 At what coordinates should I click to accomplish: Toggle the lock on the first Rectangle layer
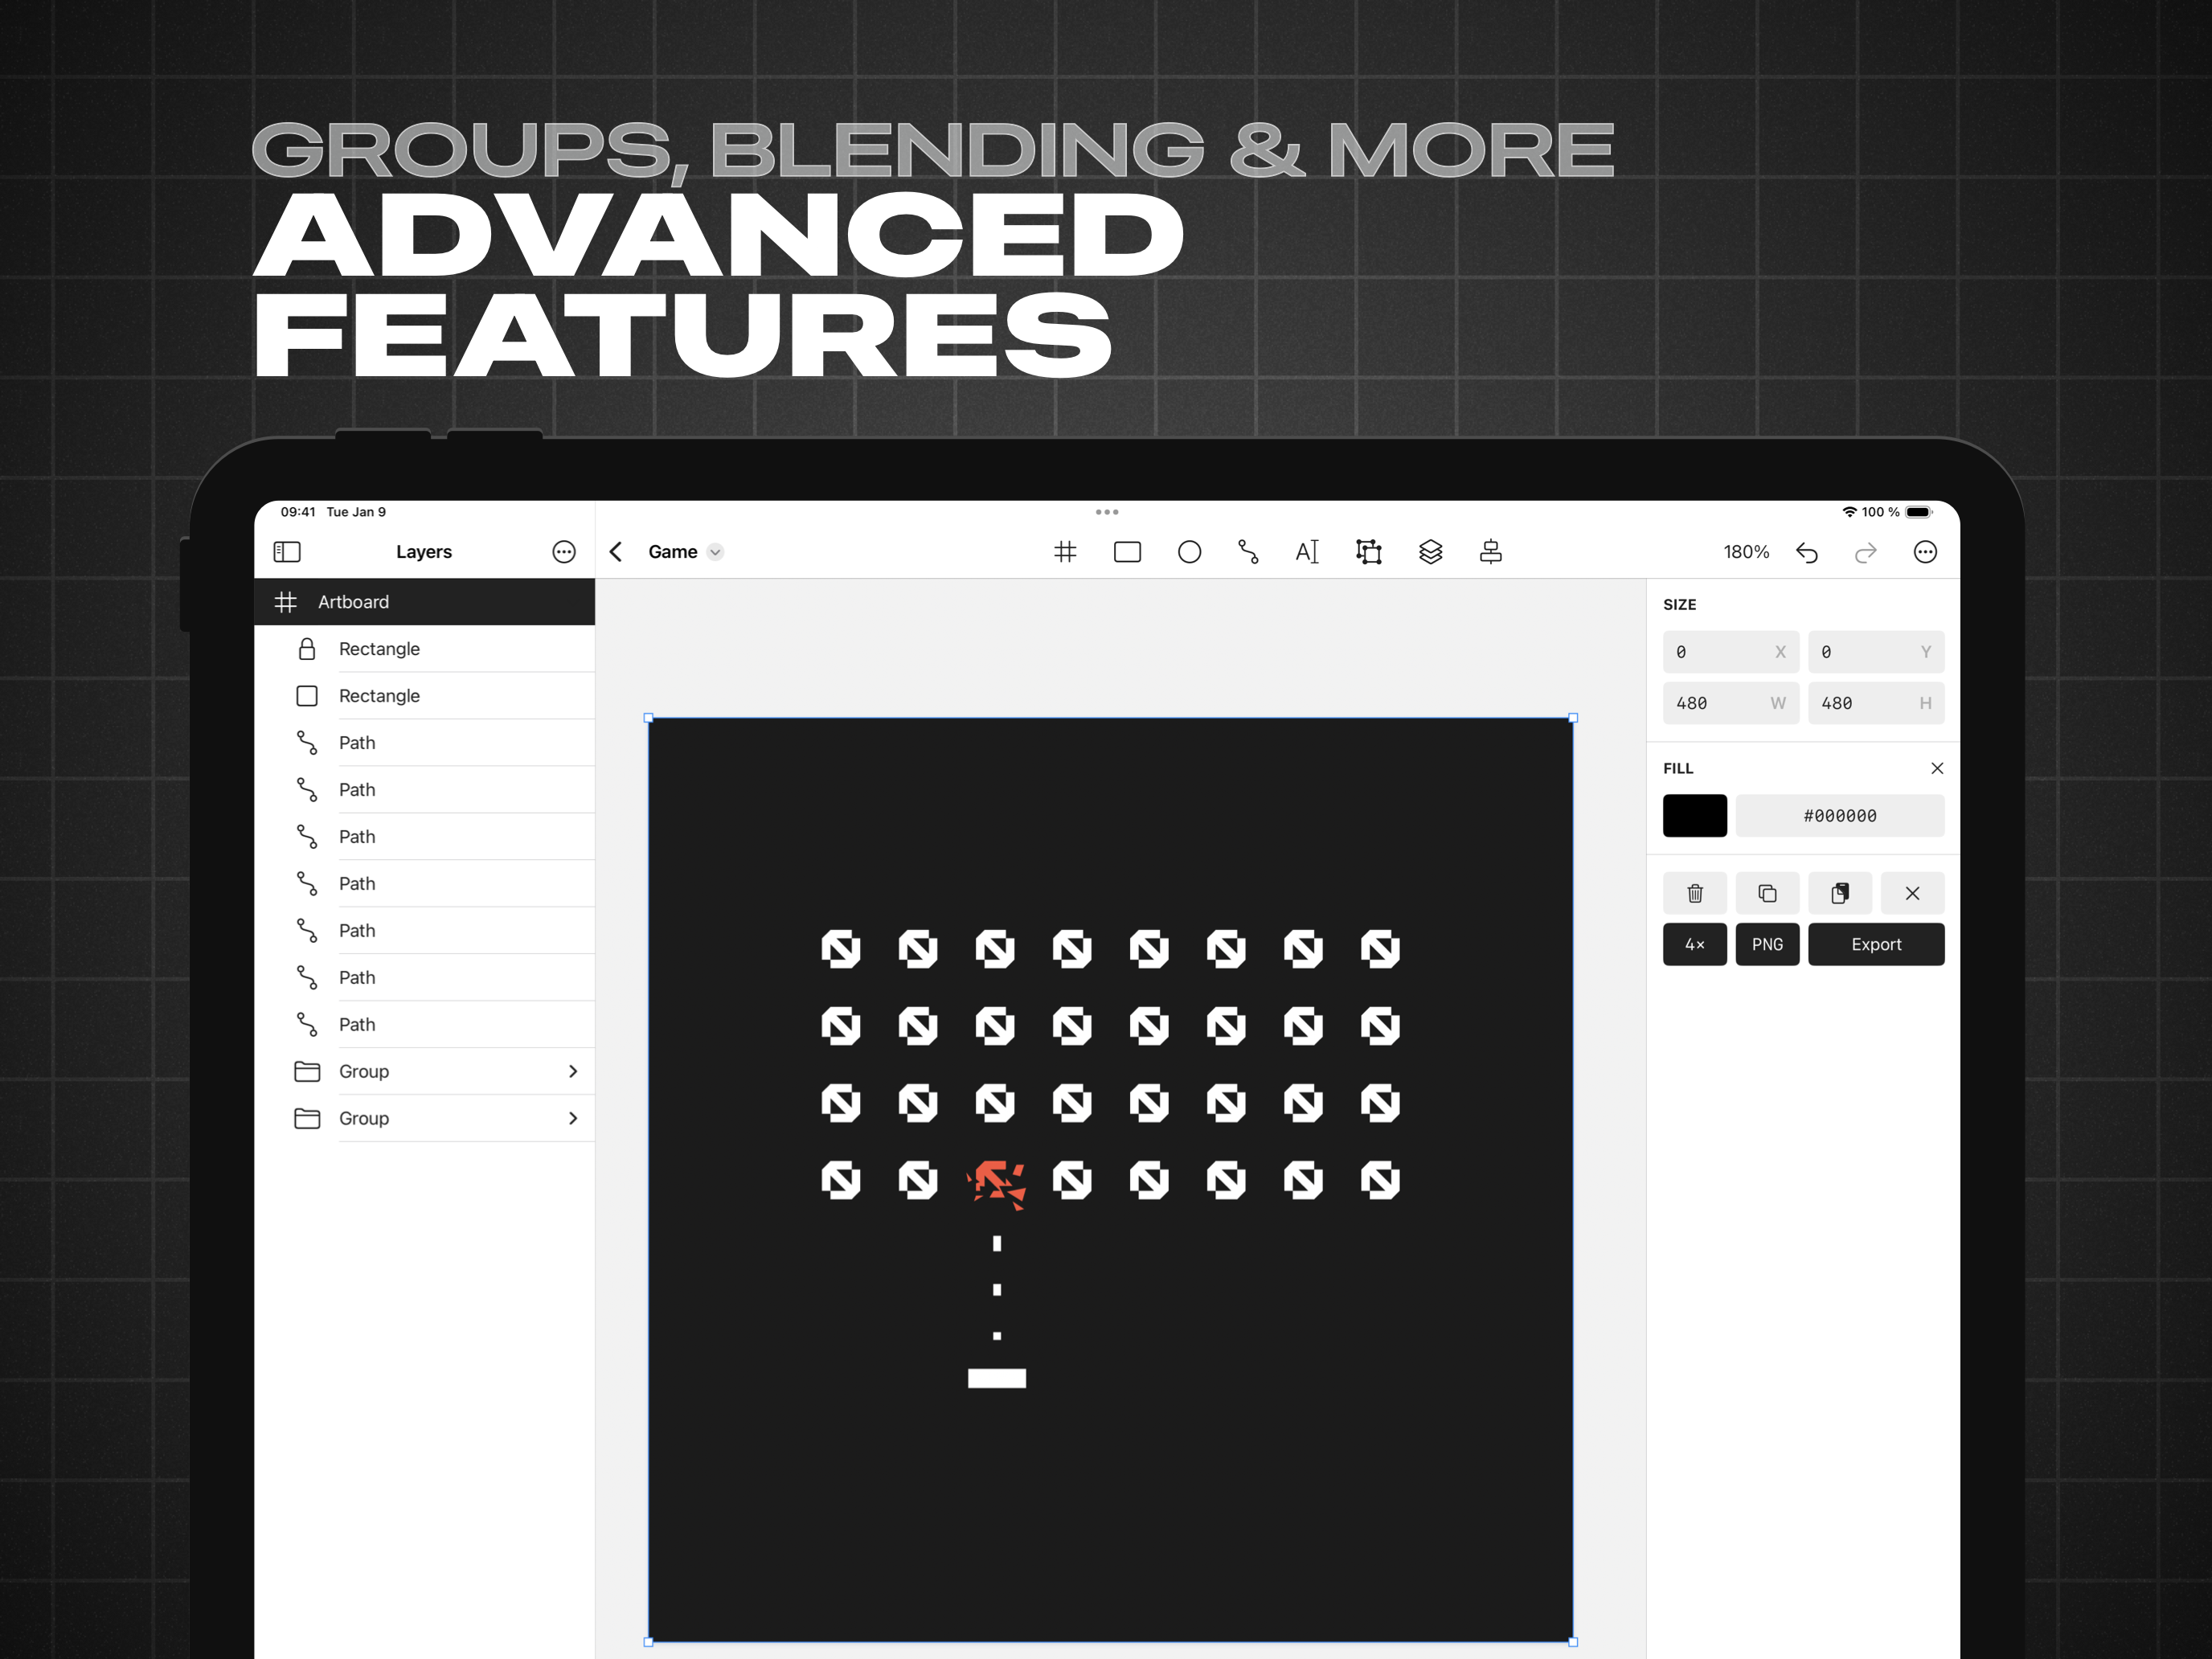point(307,649)
